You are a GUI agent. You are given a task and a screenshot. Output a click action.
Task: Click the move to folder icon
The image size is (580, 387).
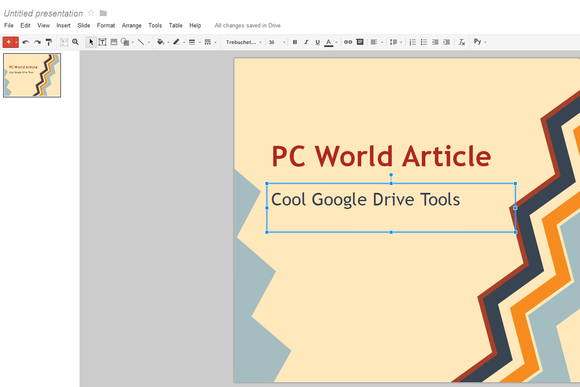tap(103, 13)
